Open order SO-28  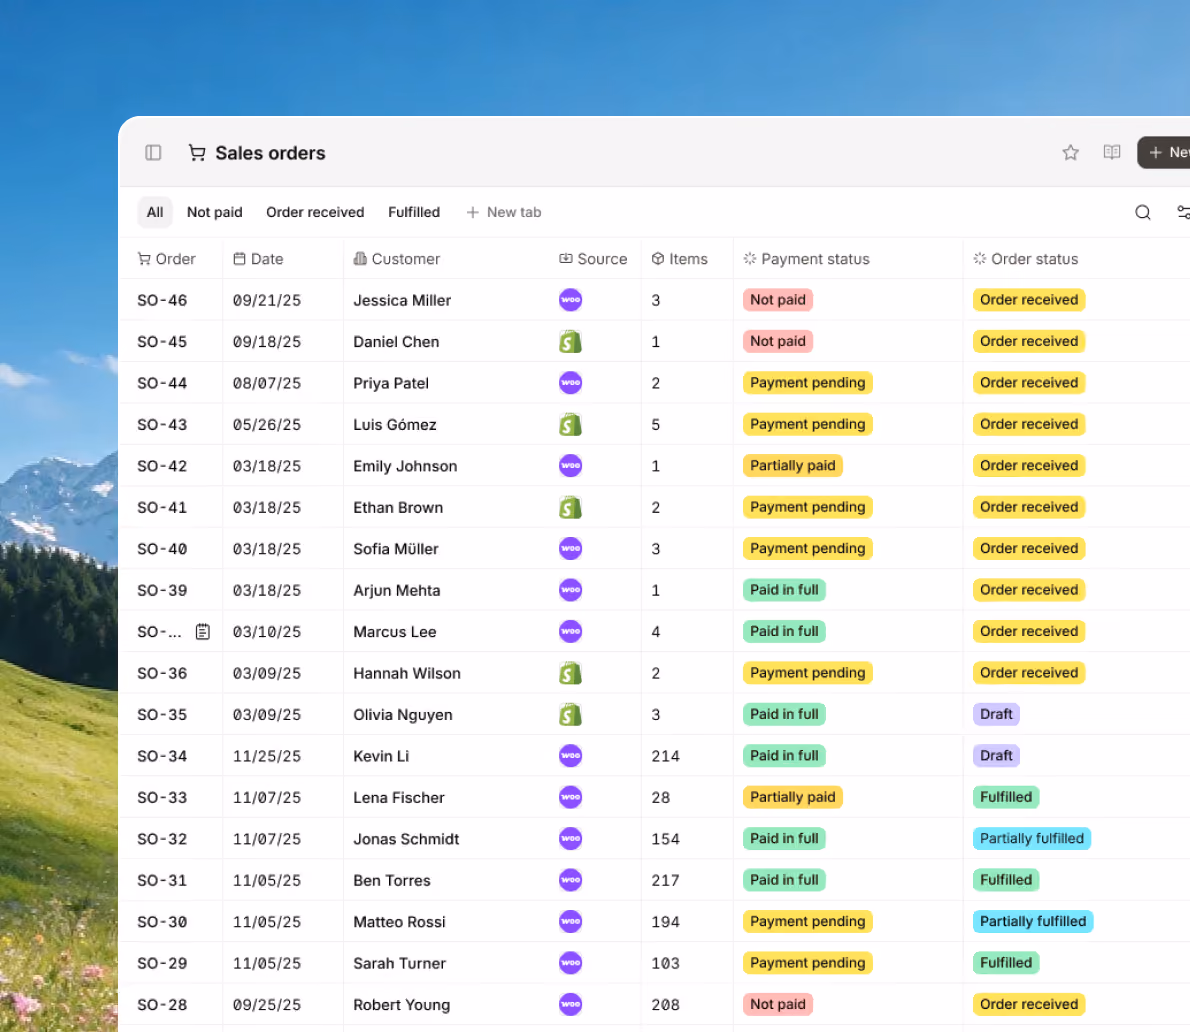162,1005
